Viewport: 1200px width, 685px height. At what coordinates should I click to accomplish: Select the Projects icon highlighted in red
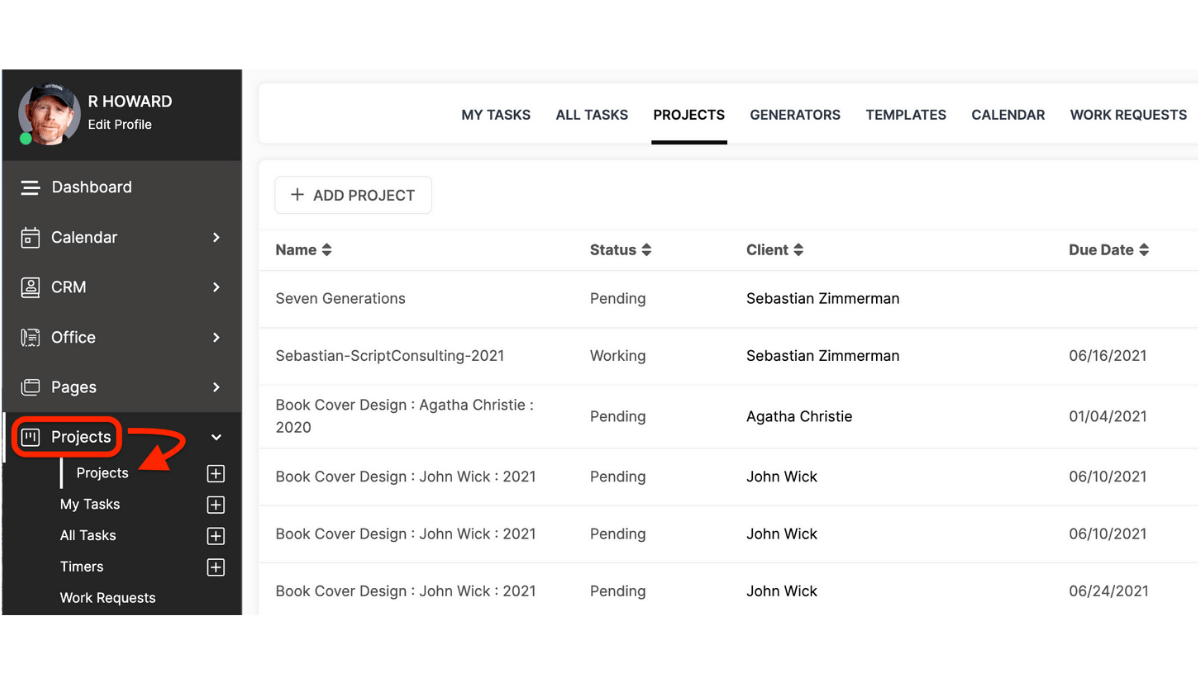click(31, 437)
